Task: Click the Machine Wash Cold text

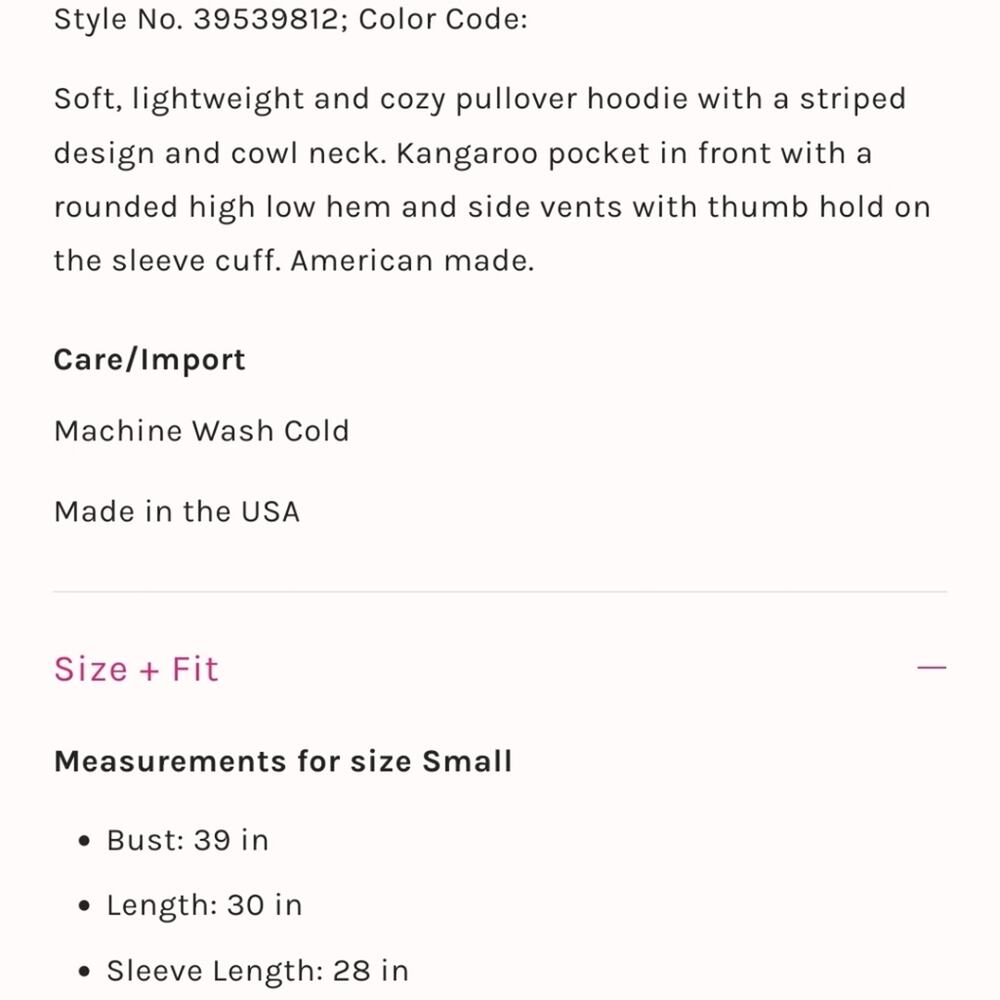Action: (x=201, y=431)
